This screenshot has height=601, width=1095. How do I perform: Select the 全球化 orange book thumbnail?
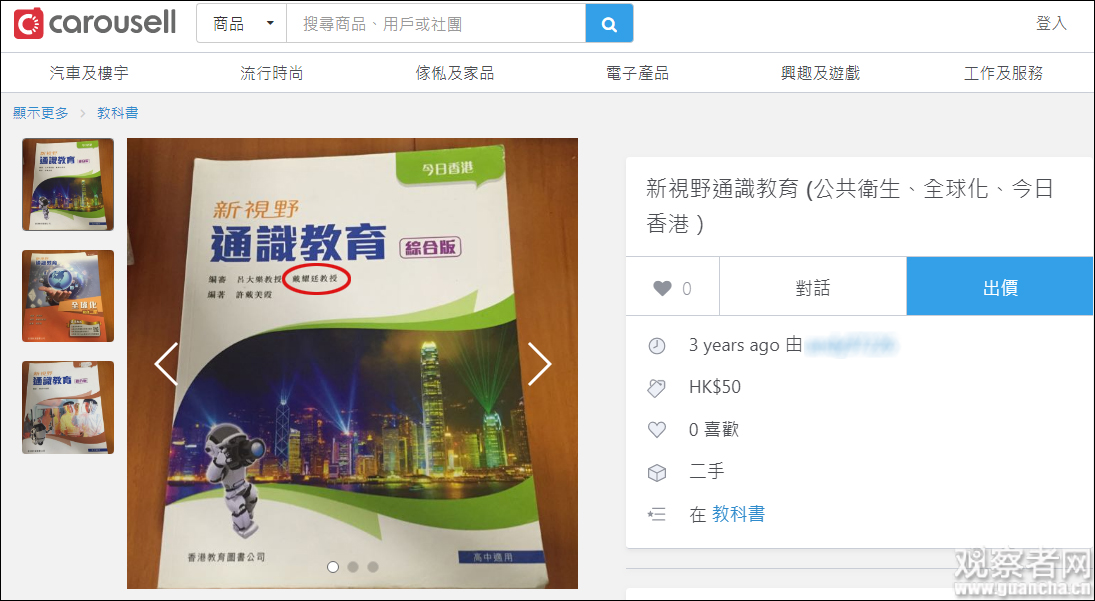tap(68, 296)
